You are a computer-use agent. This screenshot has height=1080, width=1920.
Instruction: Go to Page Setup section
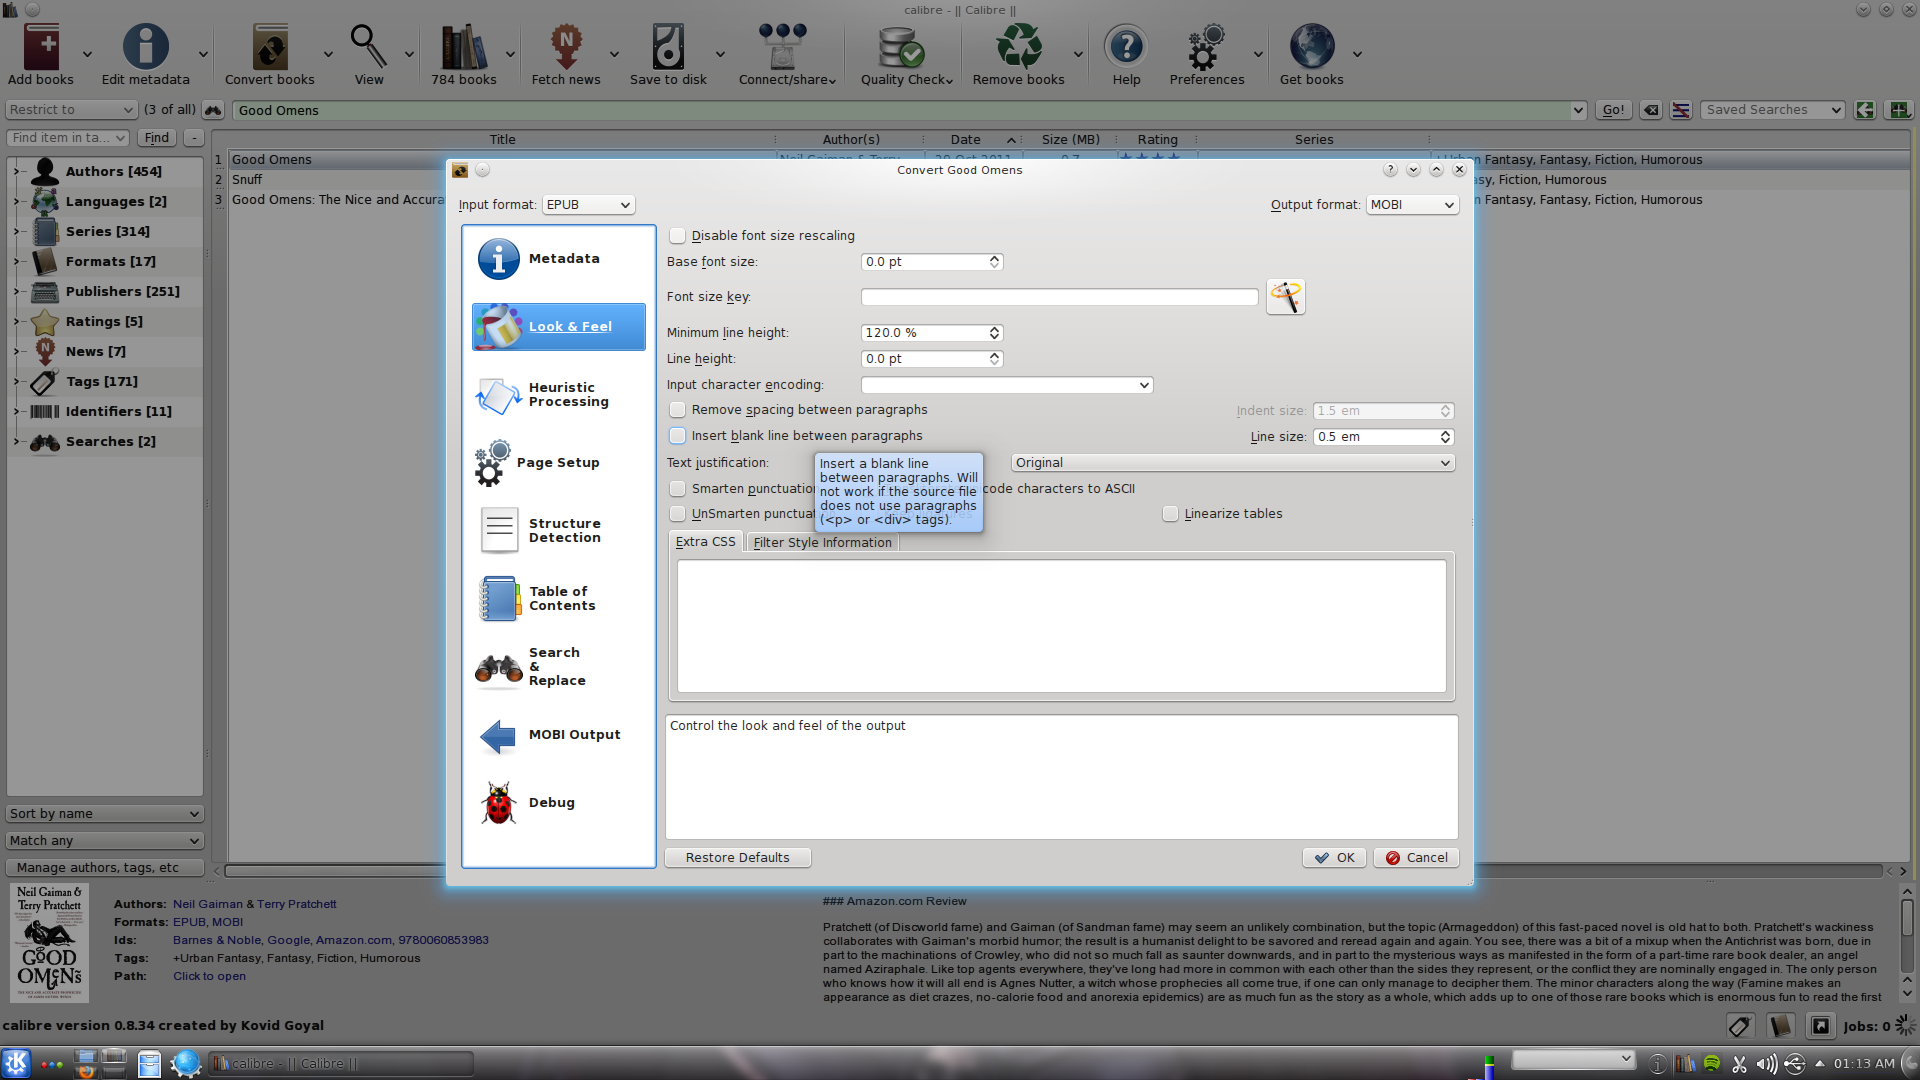558,463
